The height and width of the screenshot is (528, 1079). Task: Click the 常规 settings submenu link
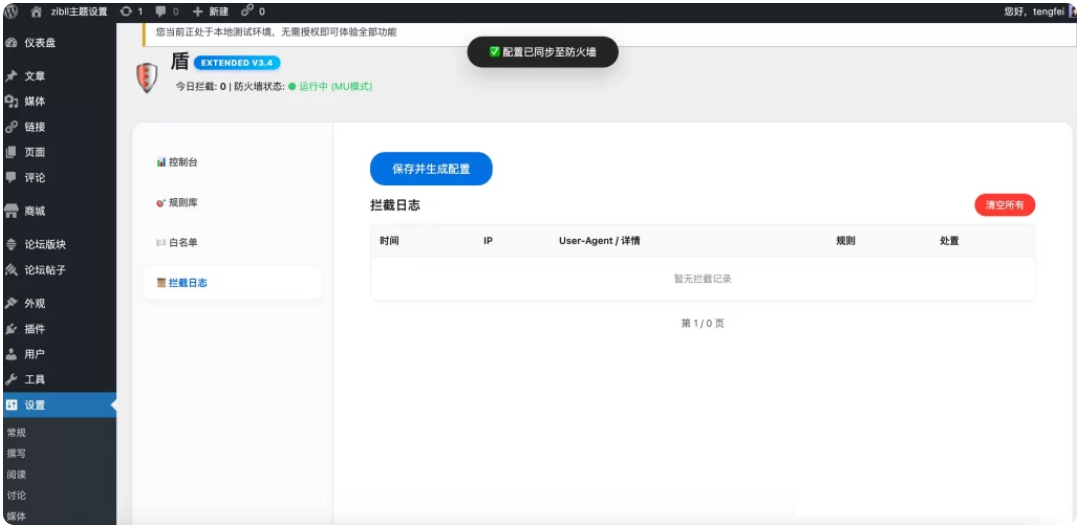coord(16,433)
